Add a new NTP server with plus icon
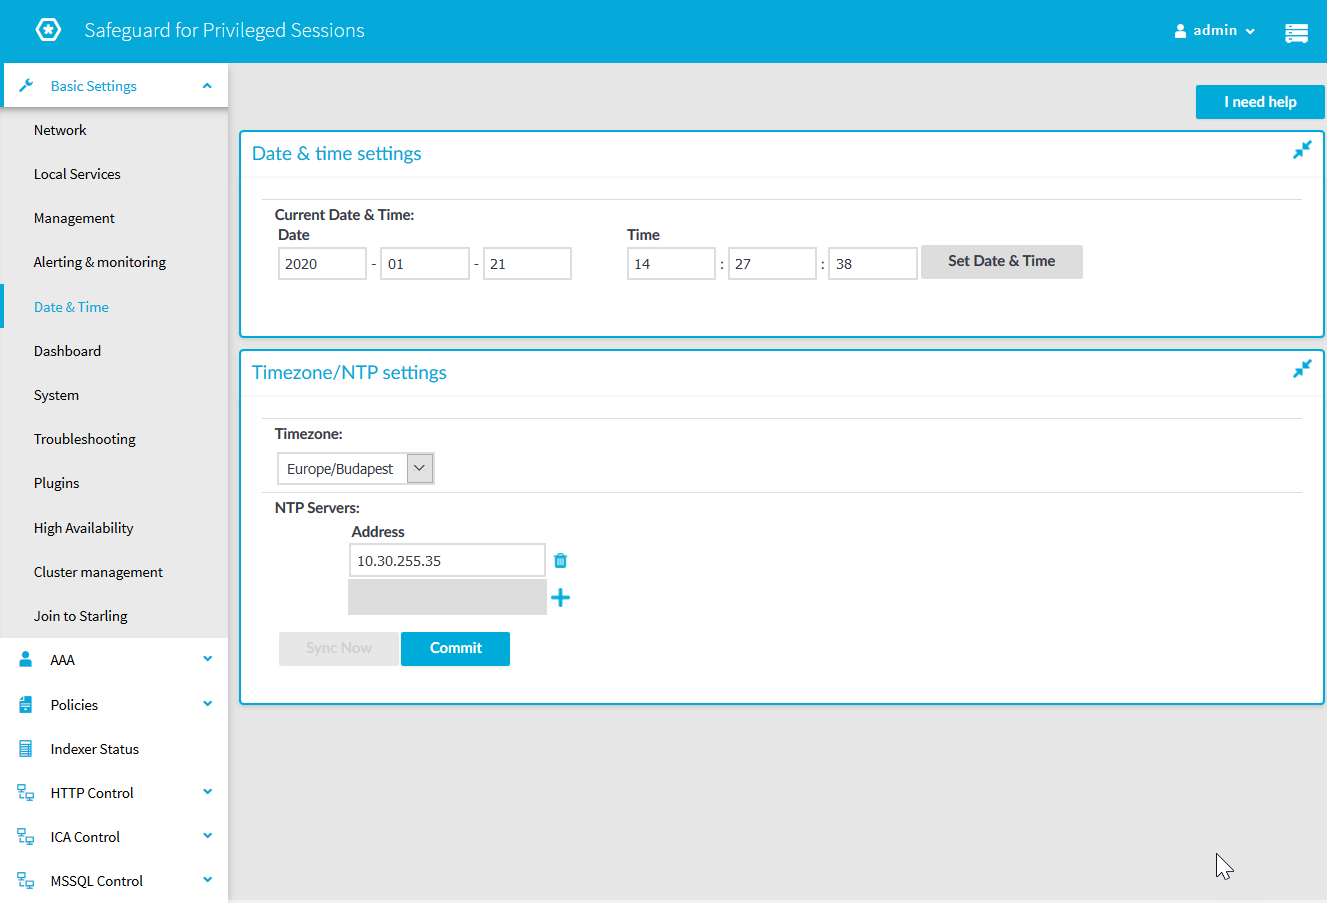1327x903 pixels. click(560, 598)
